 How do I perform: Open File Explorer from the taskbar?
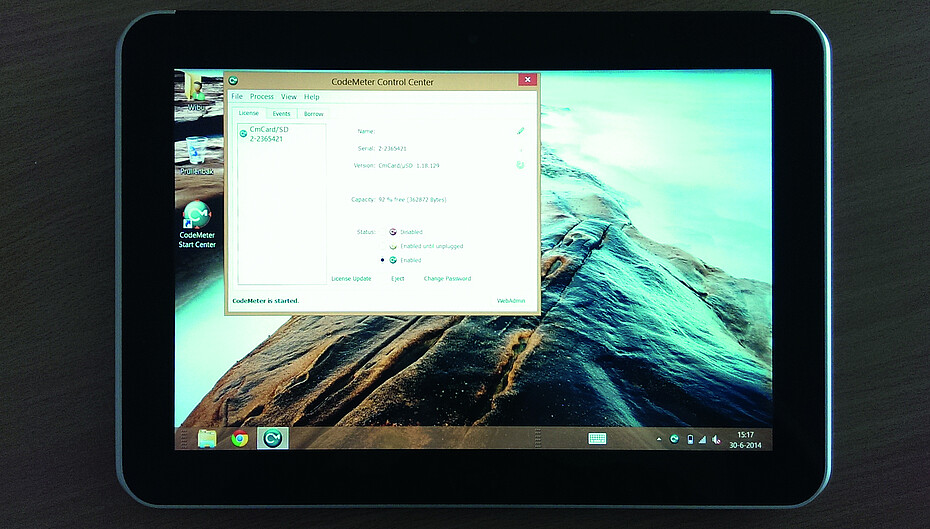206,439
